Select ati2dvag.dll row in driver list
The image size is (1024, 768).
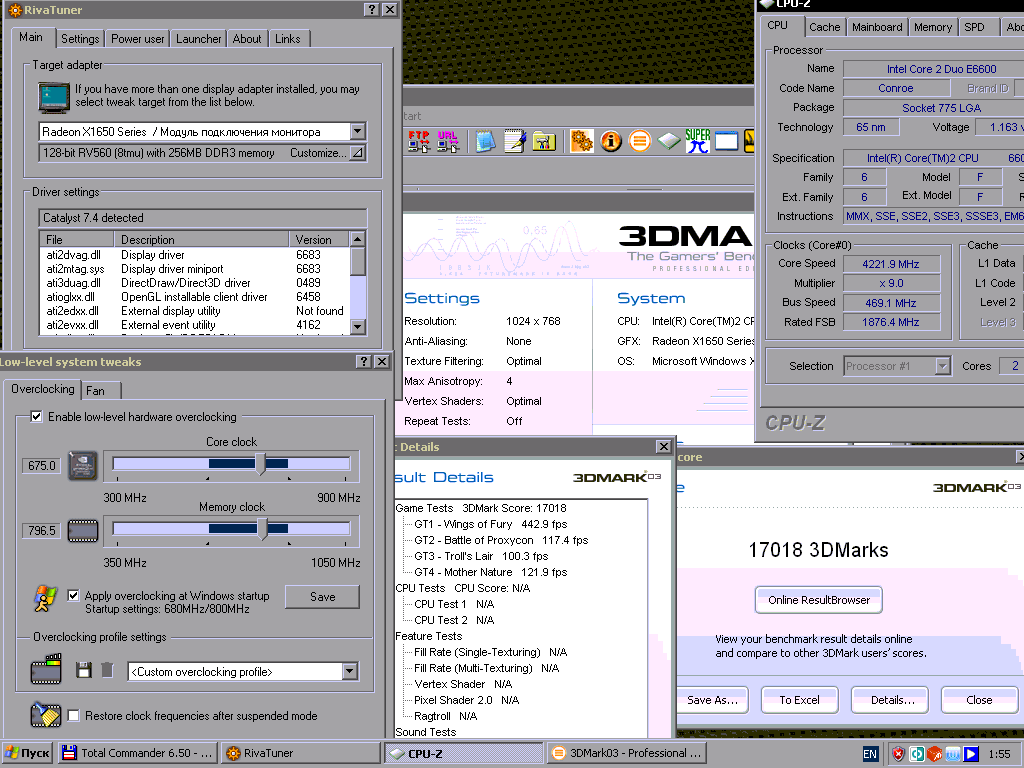click(x=194, y=255)
